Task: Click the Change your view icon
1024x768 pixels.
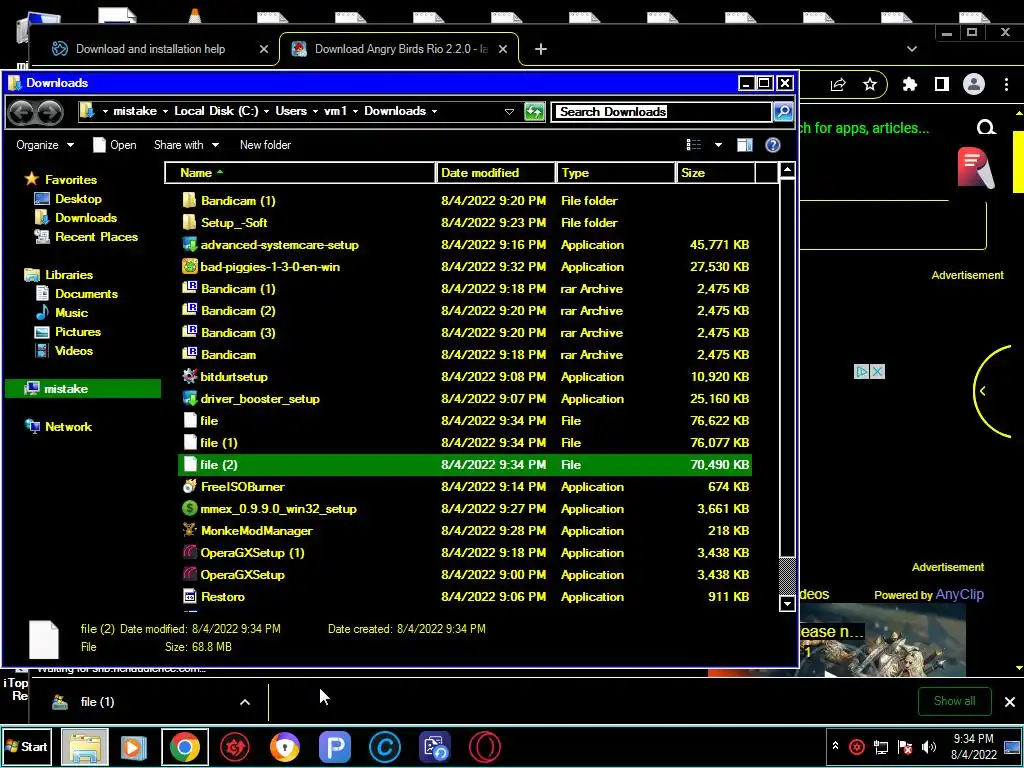Action: click(694, 145)
